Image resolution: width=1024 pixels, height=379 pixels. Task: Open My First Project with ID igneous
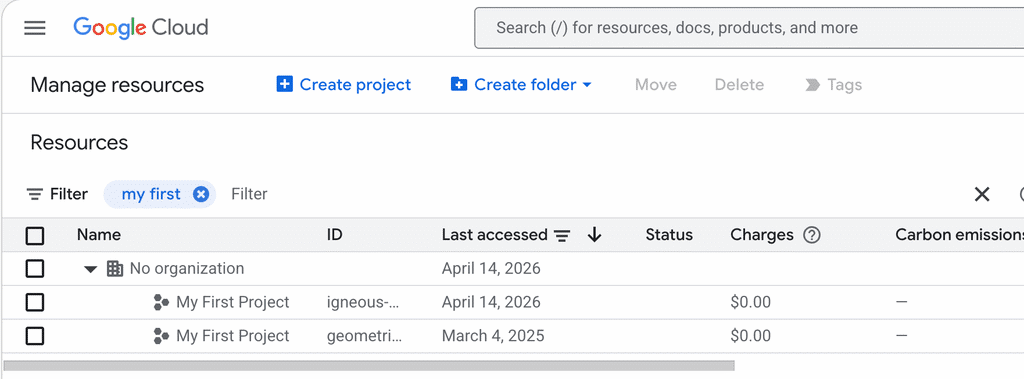232,303
